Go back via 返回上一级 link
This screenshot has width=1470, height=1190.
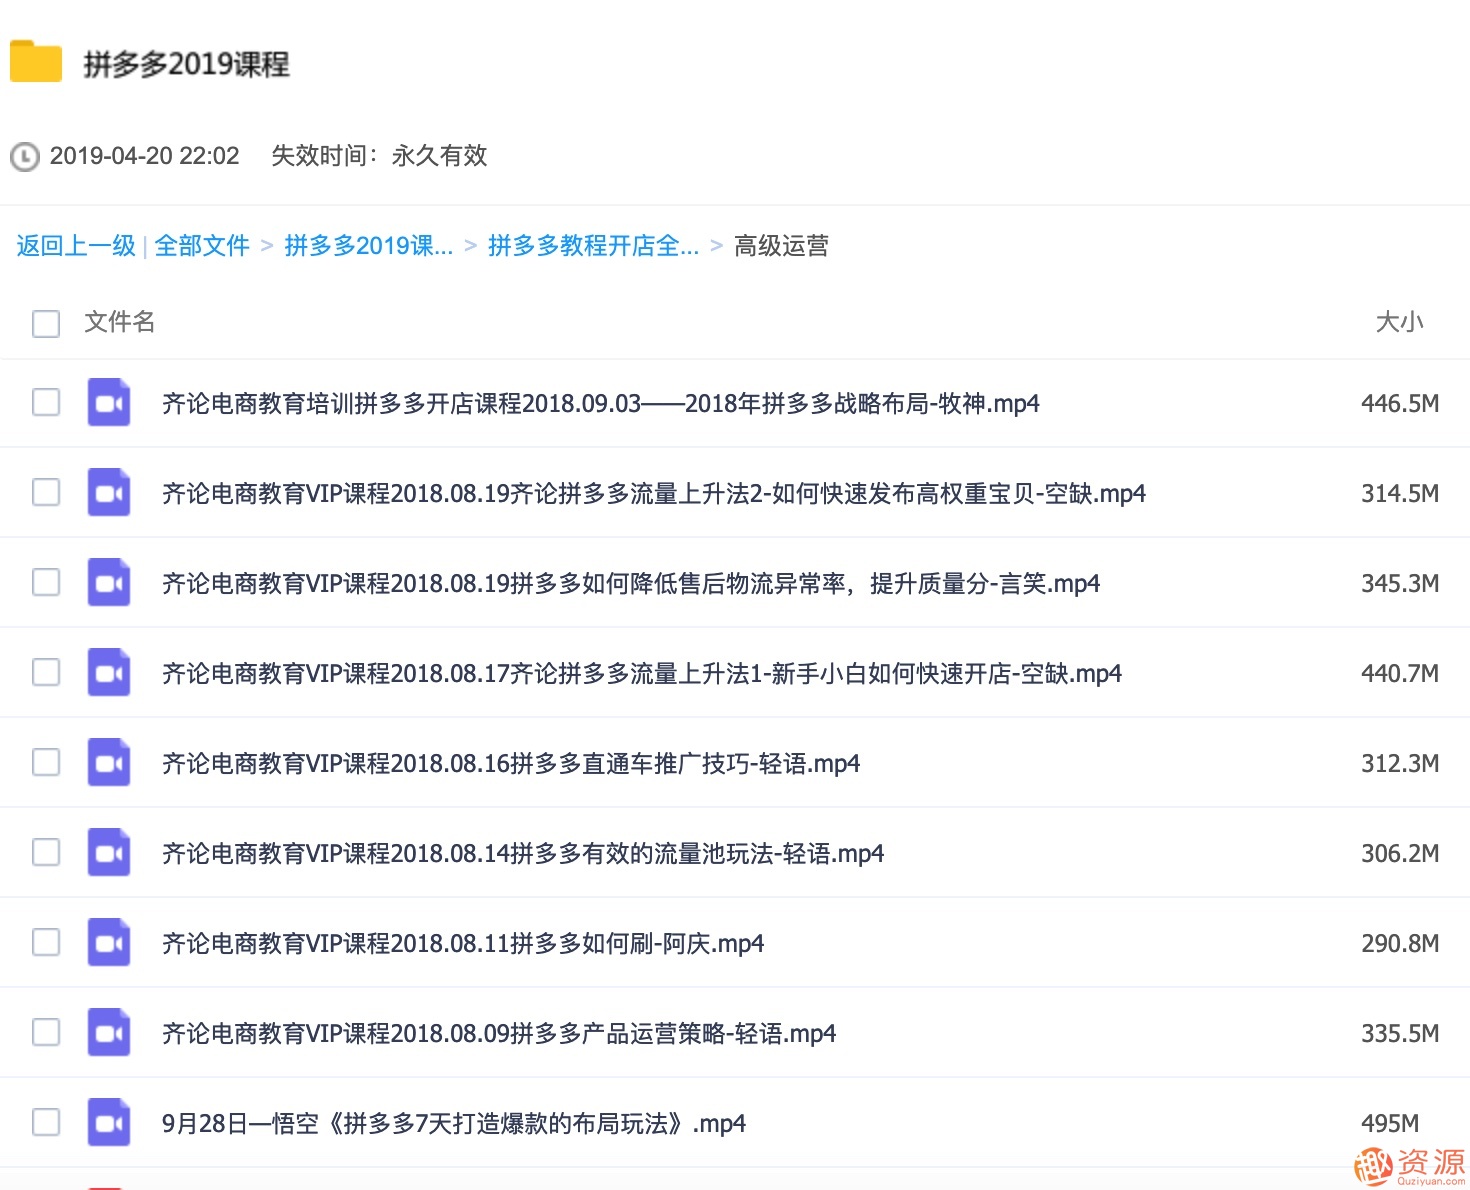pyautogui.click(x=76, y=246)
